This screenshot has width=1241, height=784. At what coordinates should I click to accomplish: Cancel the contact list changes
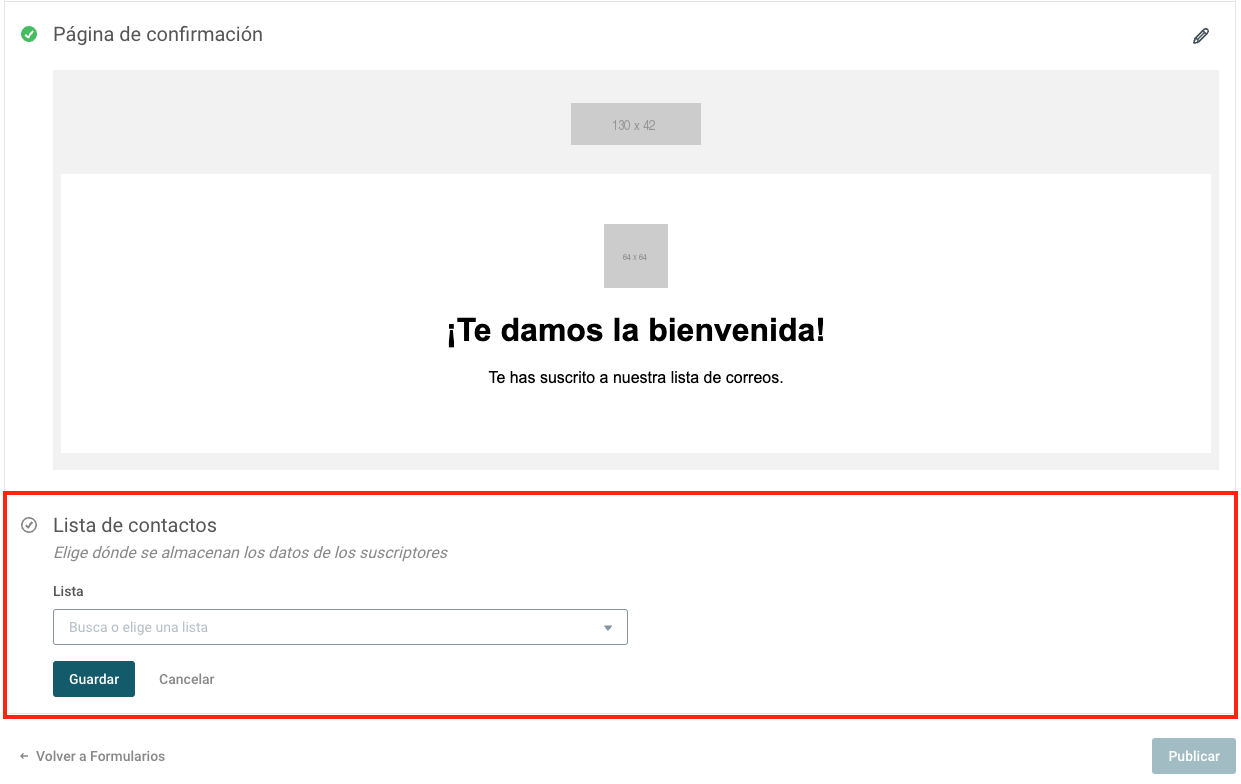(187, 679)
